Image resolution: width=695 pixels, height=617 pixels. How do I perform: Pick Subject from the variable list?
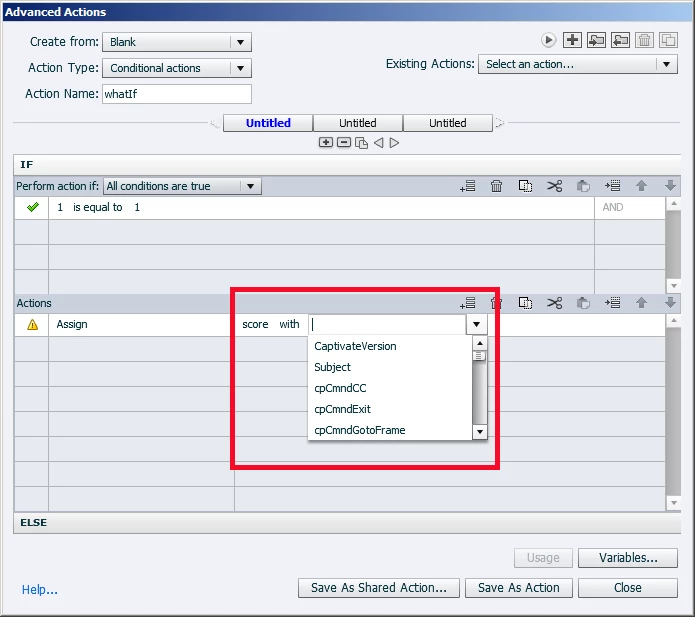(332, 367)
